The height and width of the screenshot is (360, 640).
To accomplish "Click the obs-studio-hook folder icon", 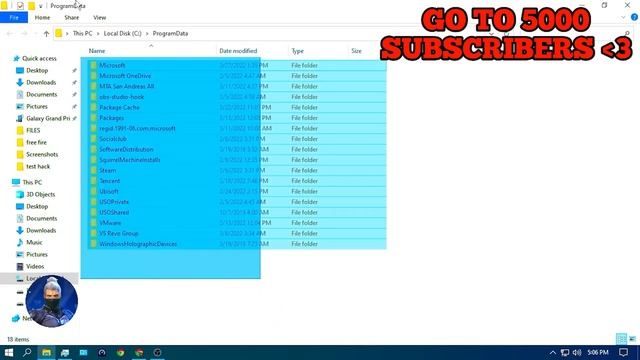I will pos(93,97).
